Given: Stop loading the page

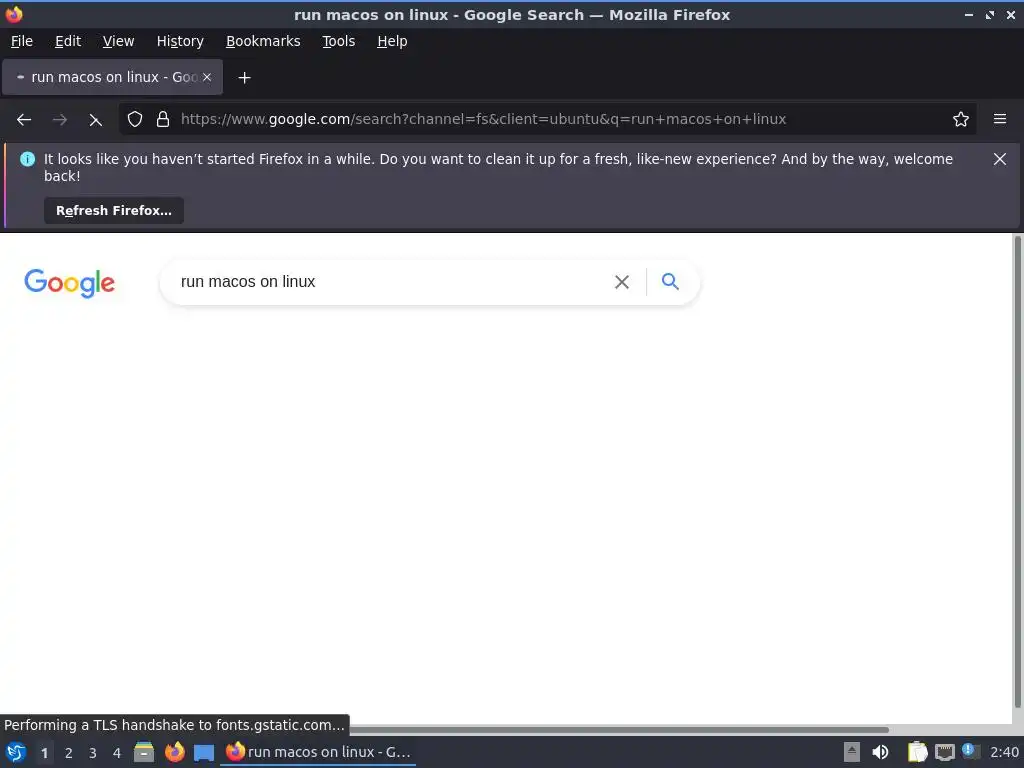Looking at the screenshot, I should (95, 120).
